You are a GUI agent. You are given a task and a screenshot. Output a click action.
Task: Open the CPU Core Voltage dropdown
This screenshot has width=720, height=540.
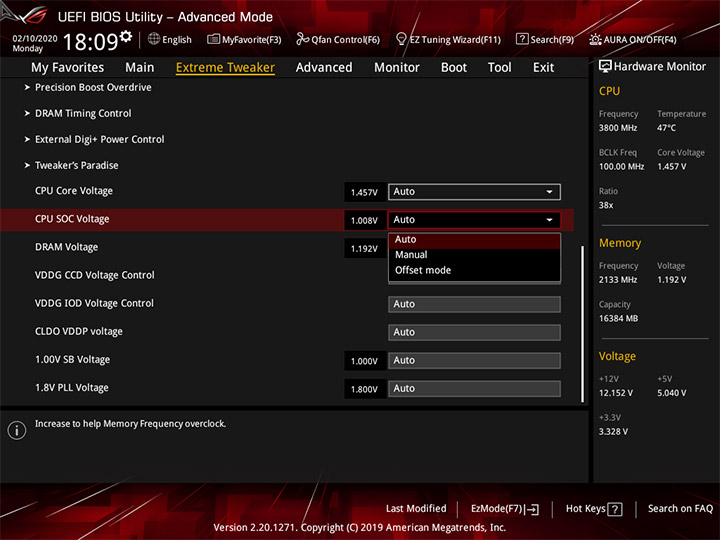474,192
